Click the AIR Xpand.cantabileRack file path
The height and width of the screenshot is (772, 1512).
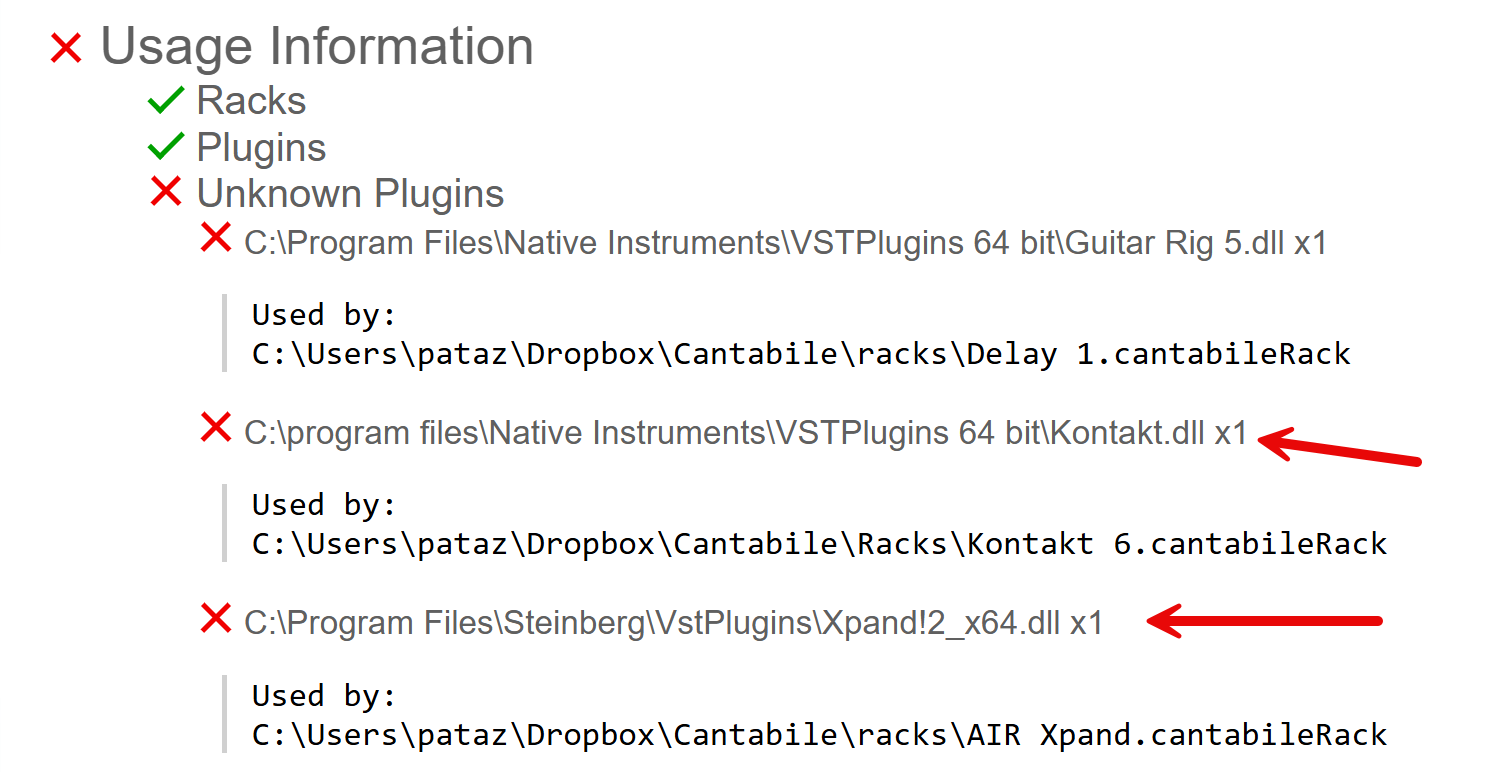coord(819,735)
